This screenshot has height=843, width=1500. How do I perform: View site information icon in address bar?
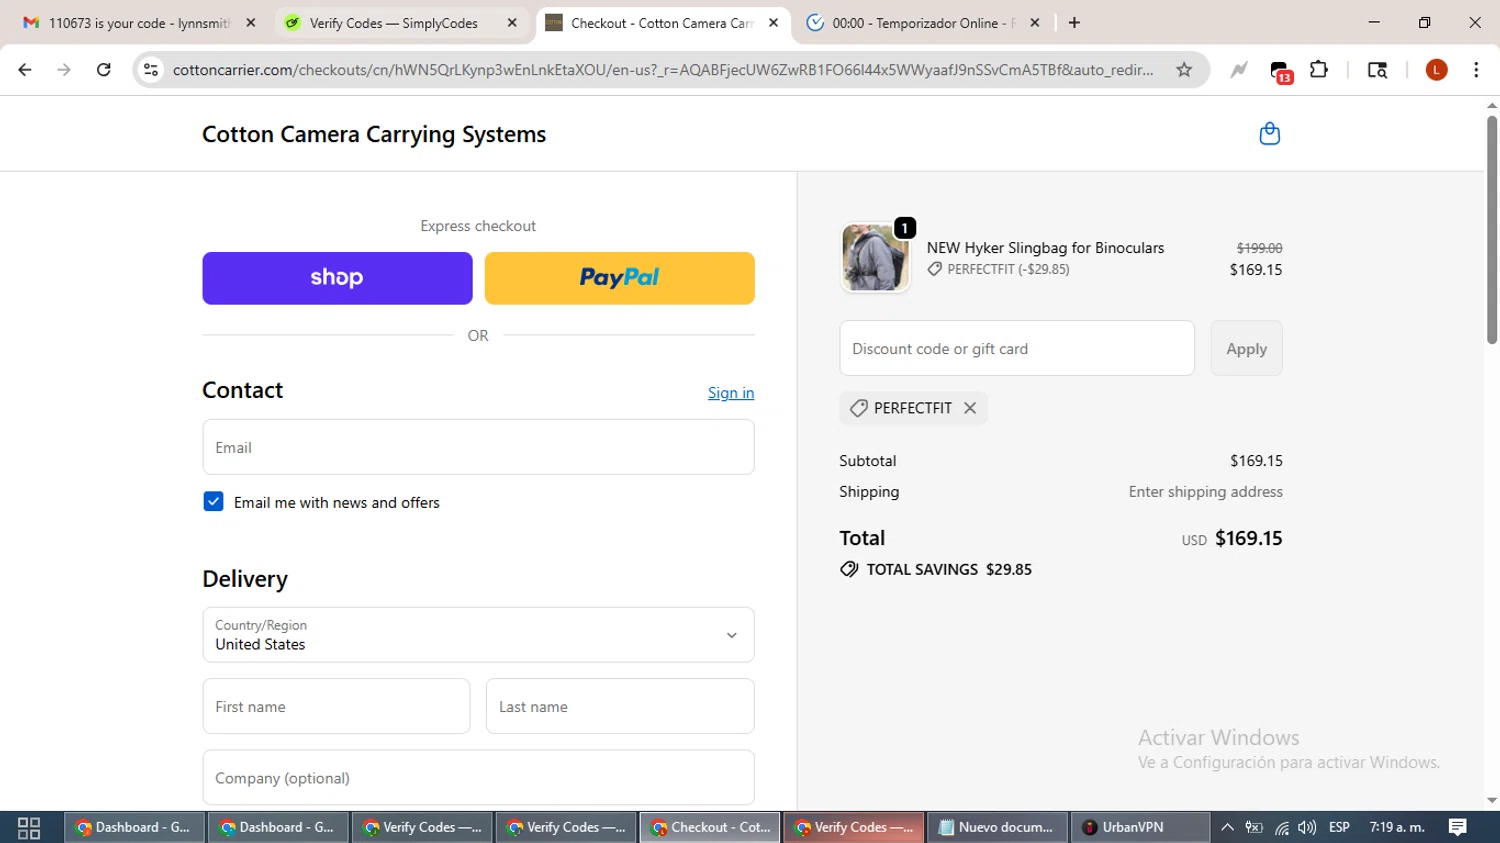pos(151,70)
